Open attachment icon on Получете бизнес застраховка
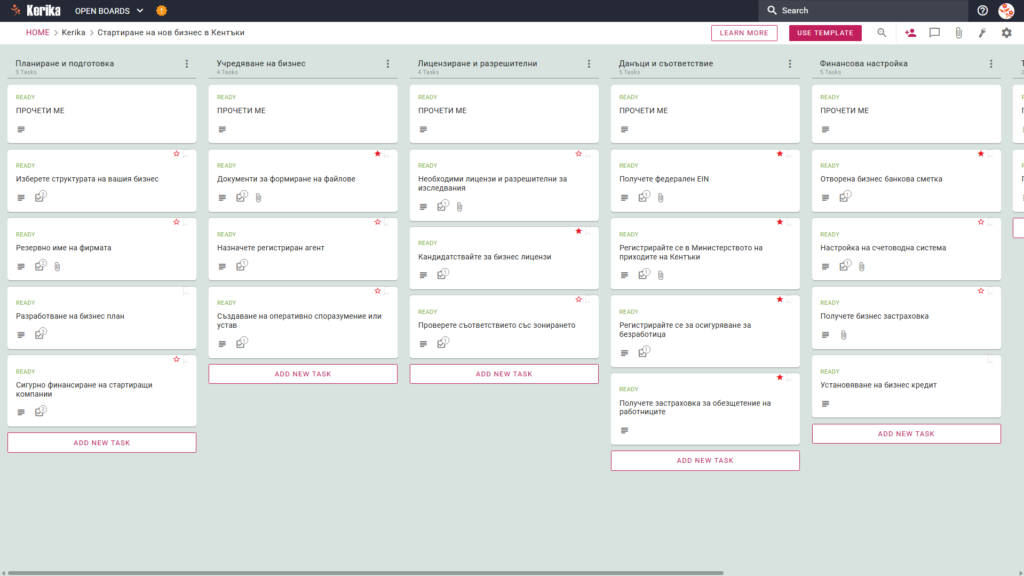The width and height of the screenshot is (1024, 576). (x=844, y=335)
